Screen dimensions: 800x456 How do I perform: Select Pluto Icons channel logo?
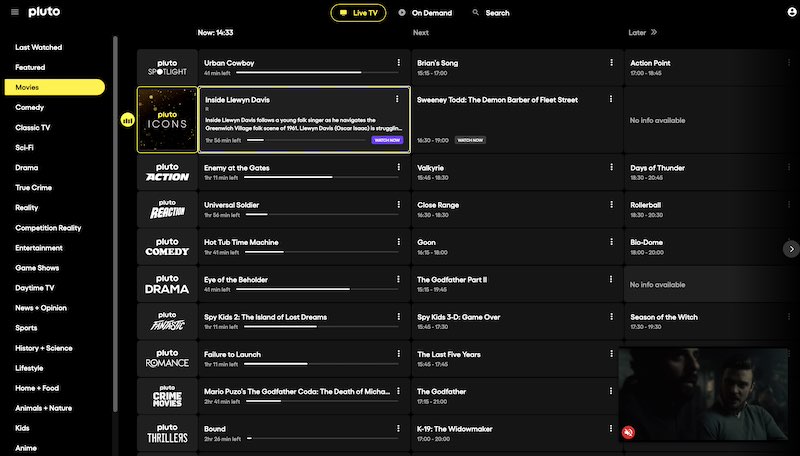pyautogui.click(x=167, y=120)
